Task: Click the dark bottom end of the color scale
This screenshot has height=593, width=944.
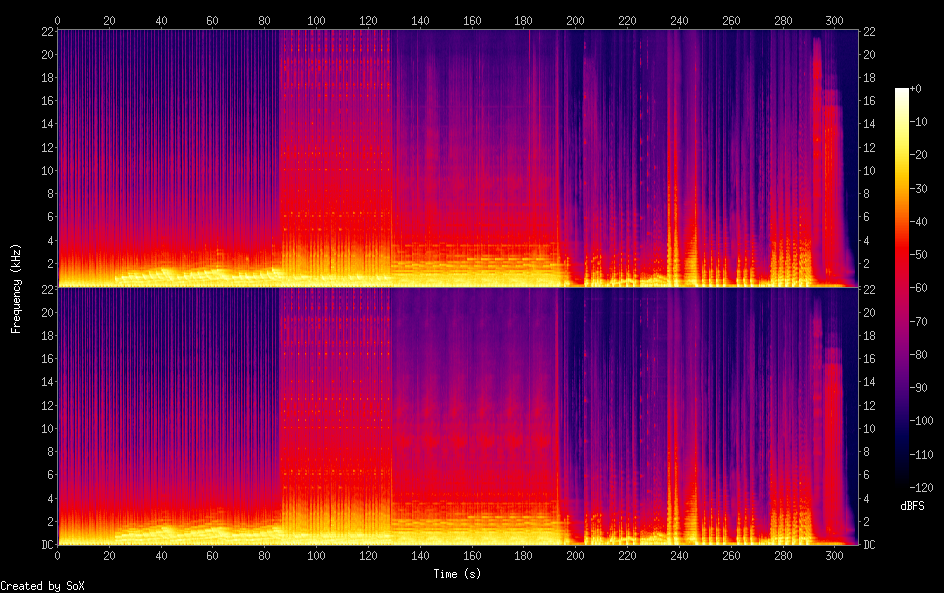Action: click(902, 482)
